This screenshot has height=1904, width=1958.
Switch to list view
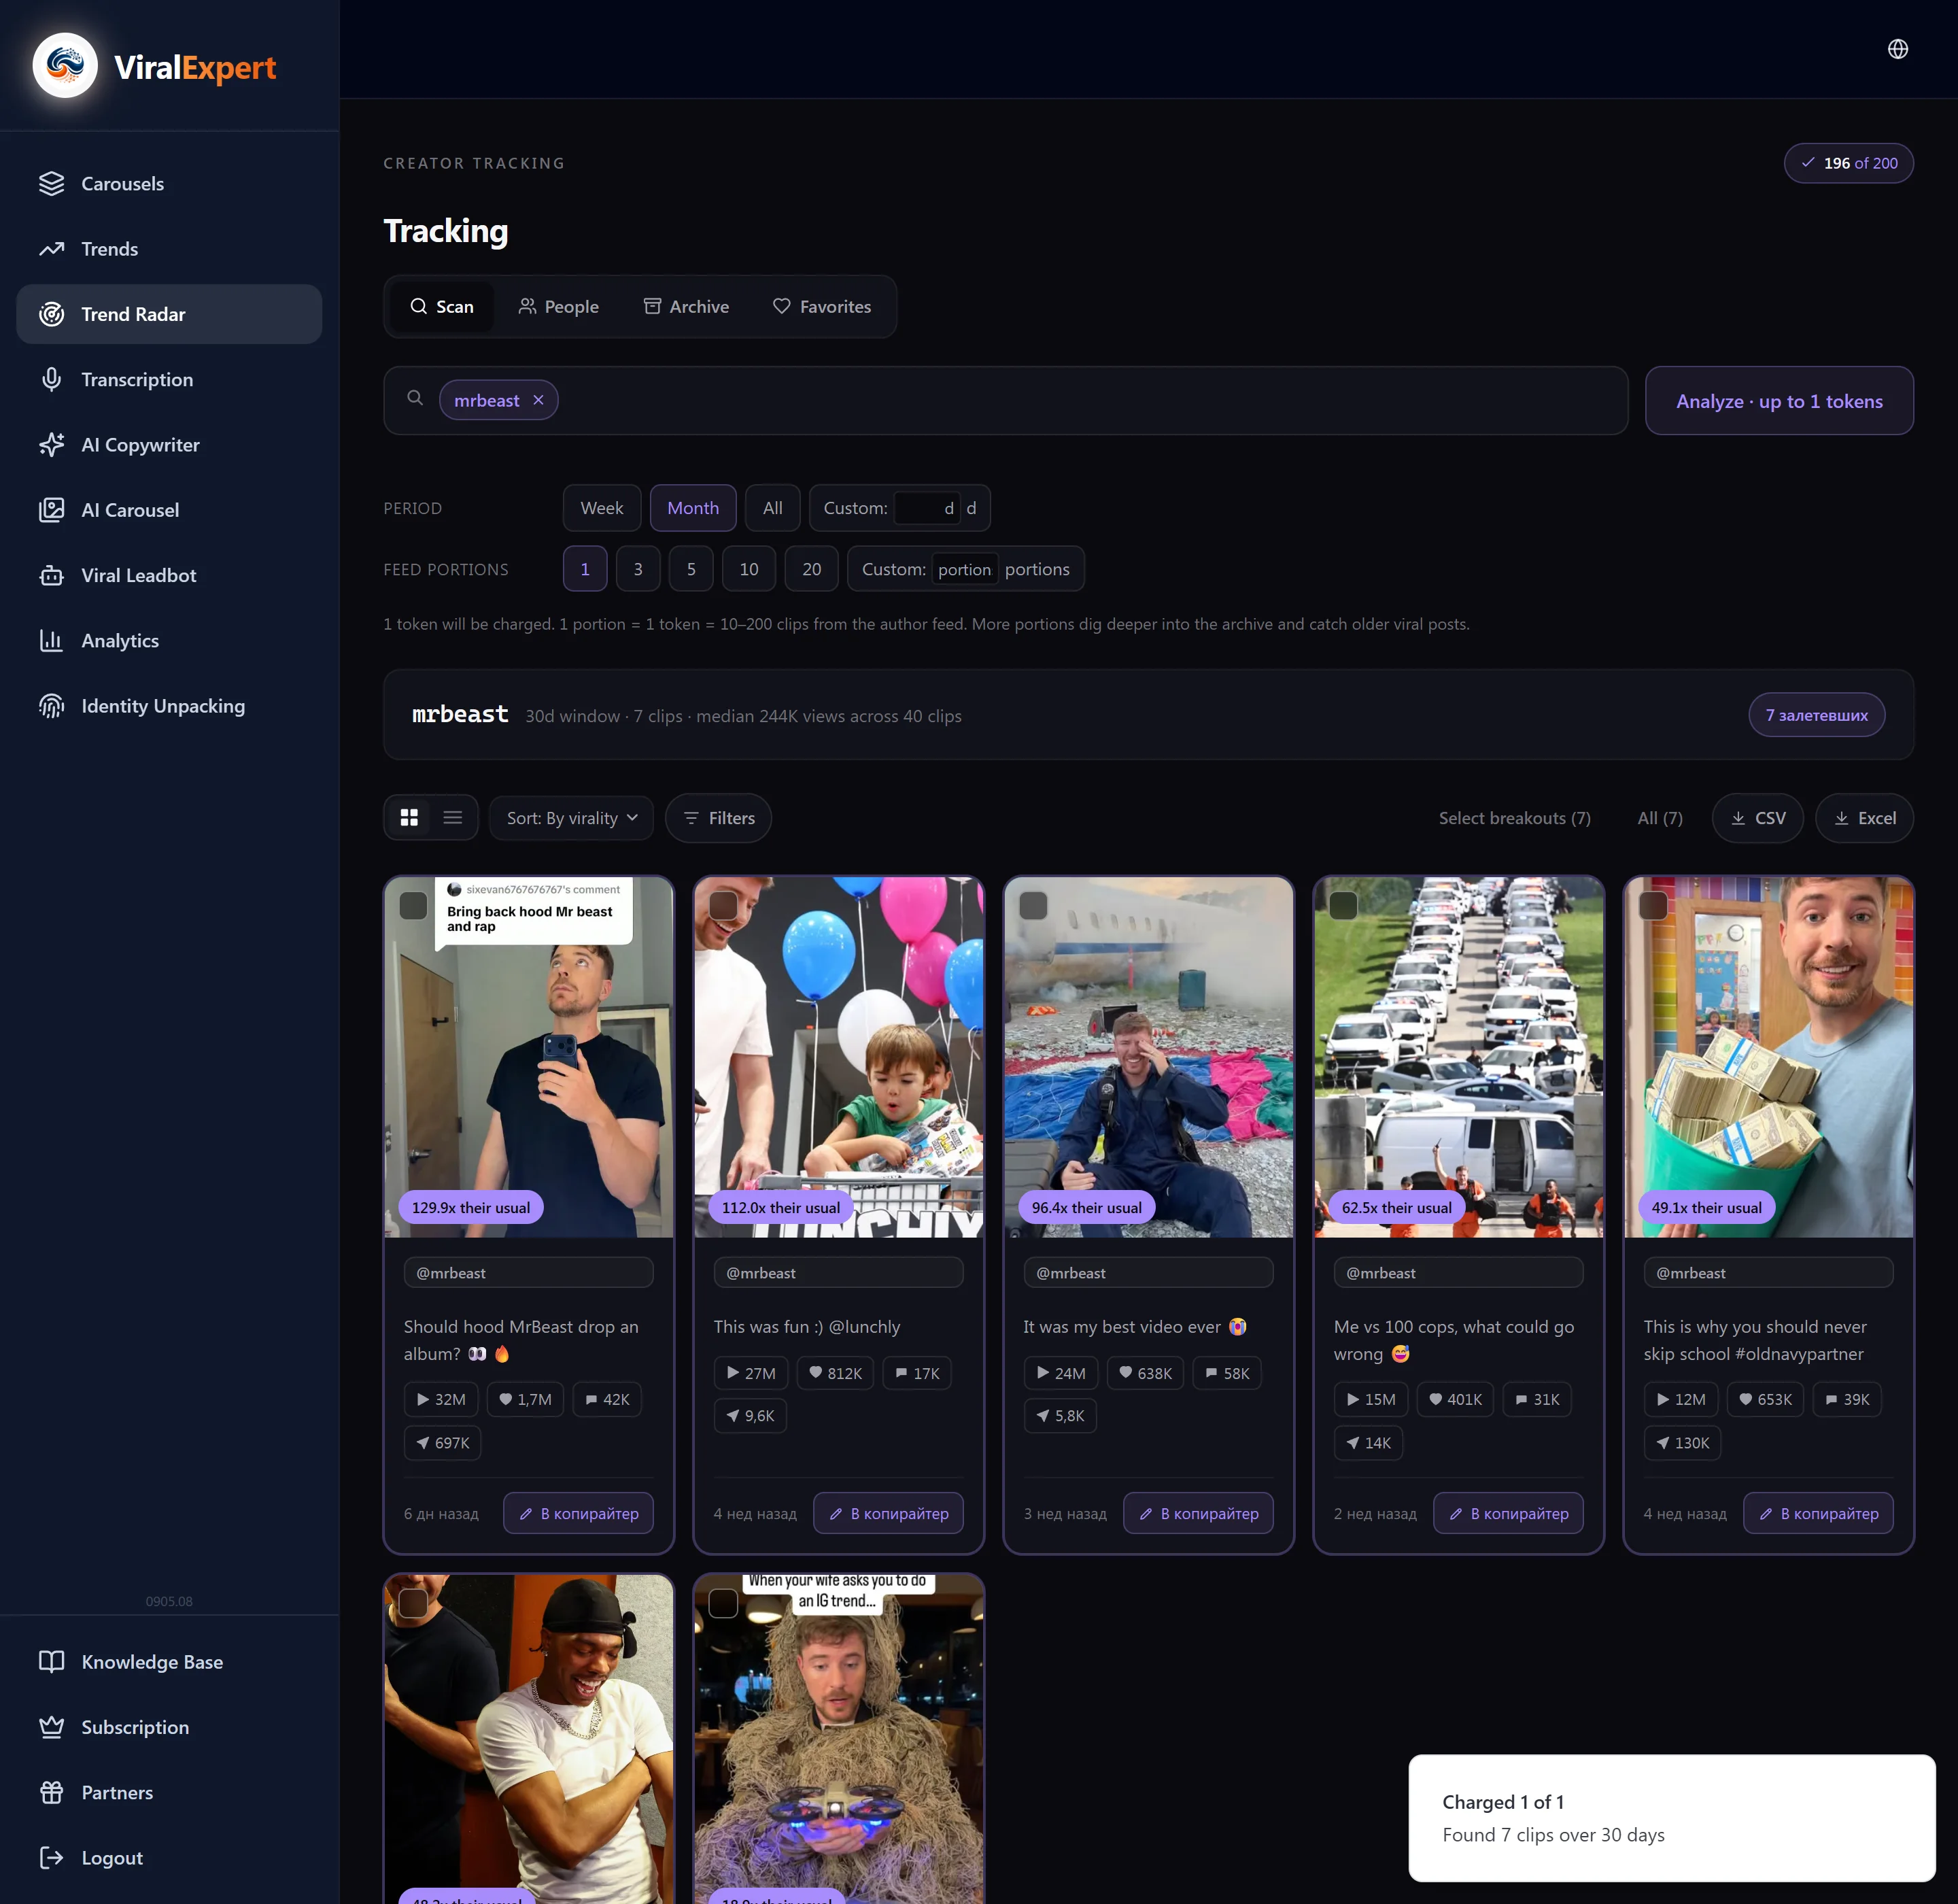453,818
